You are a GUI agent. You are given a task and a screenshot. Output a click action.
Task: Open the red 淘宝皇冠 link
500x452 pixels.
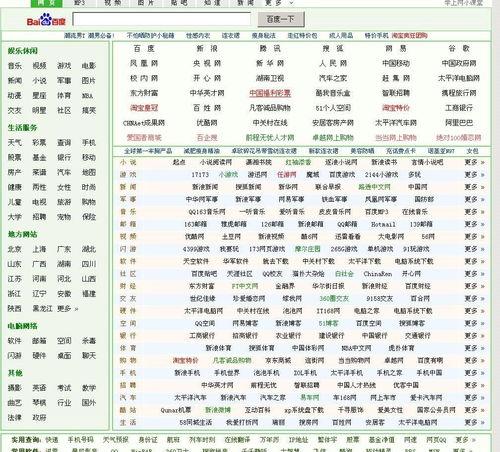coord(144,108)
